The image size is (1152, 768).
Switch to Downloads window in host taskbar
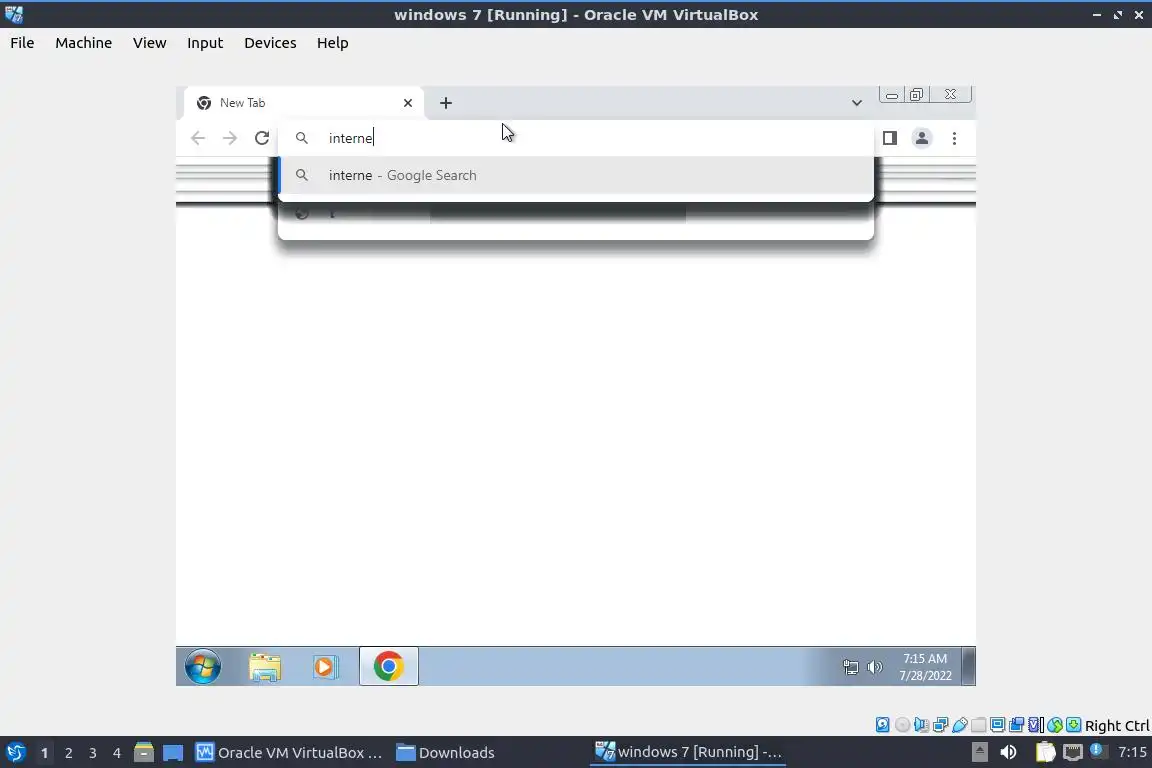(446, 753)
